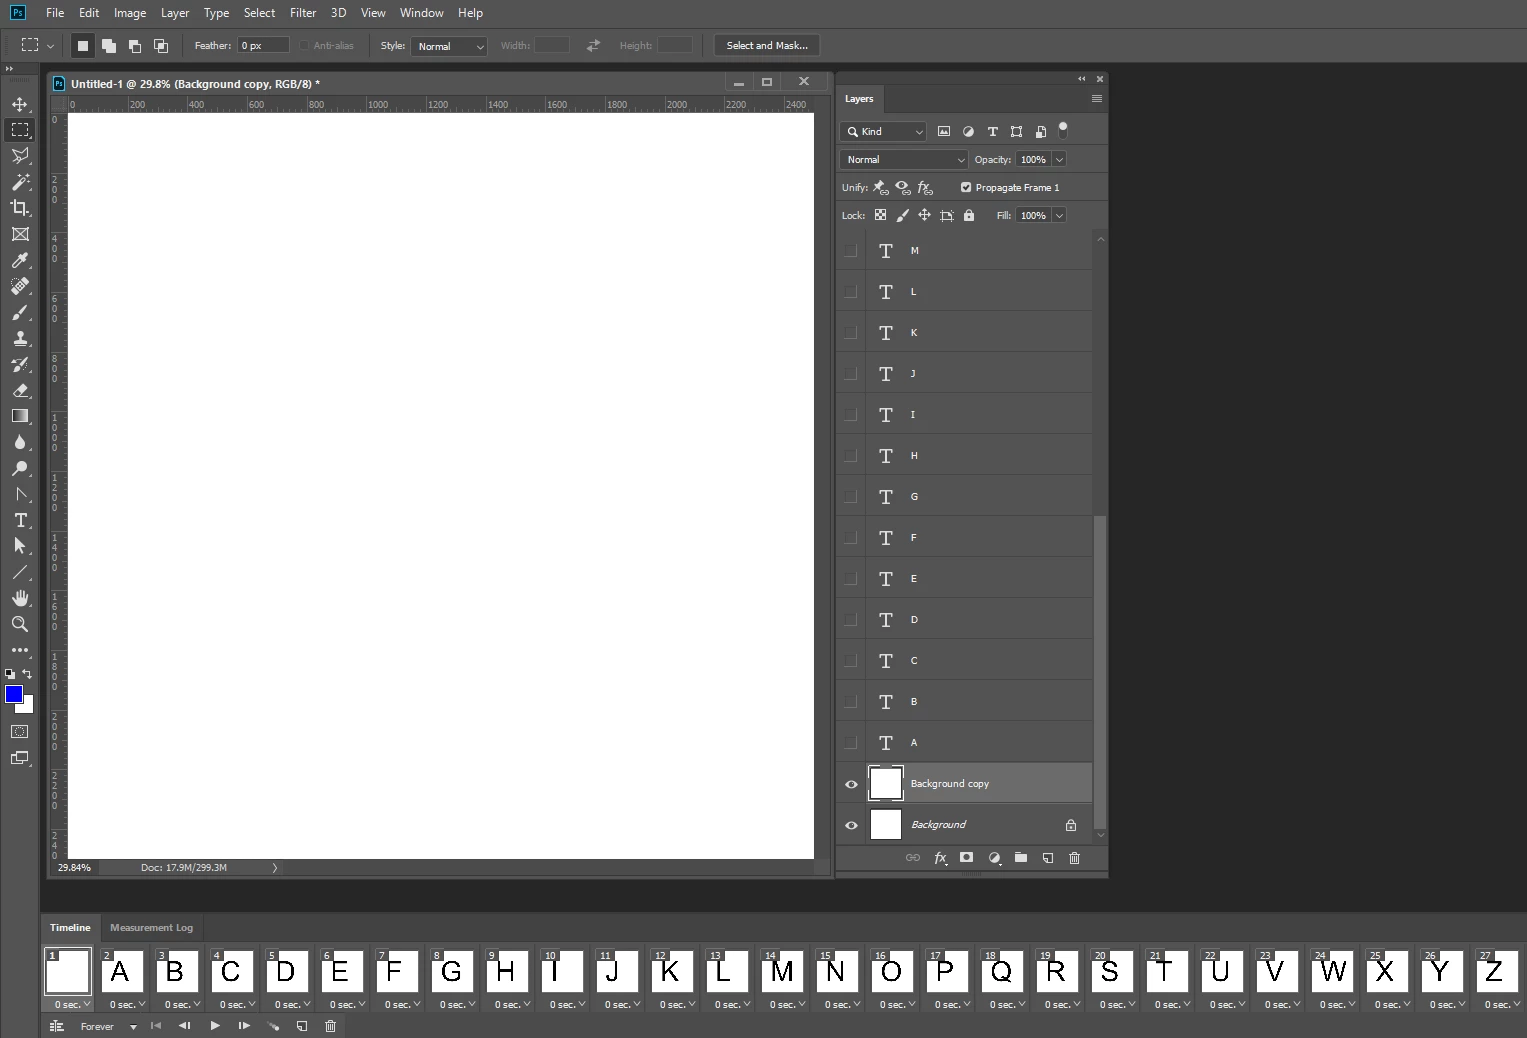Select the Brush tool
The height and width of the screenshot is (1038, 1527).
[x=20, y=312]
